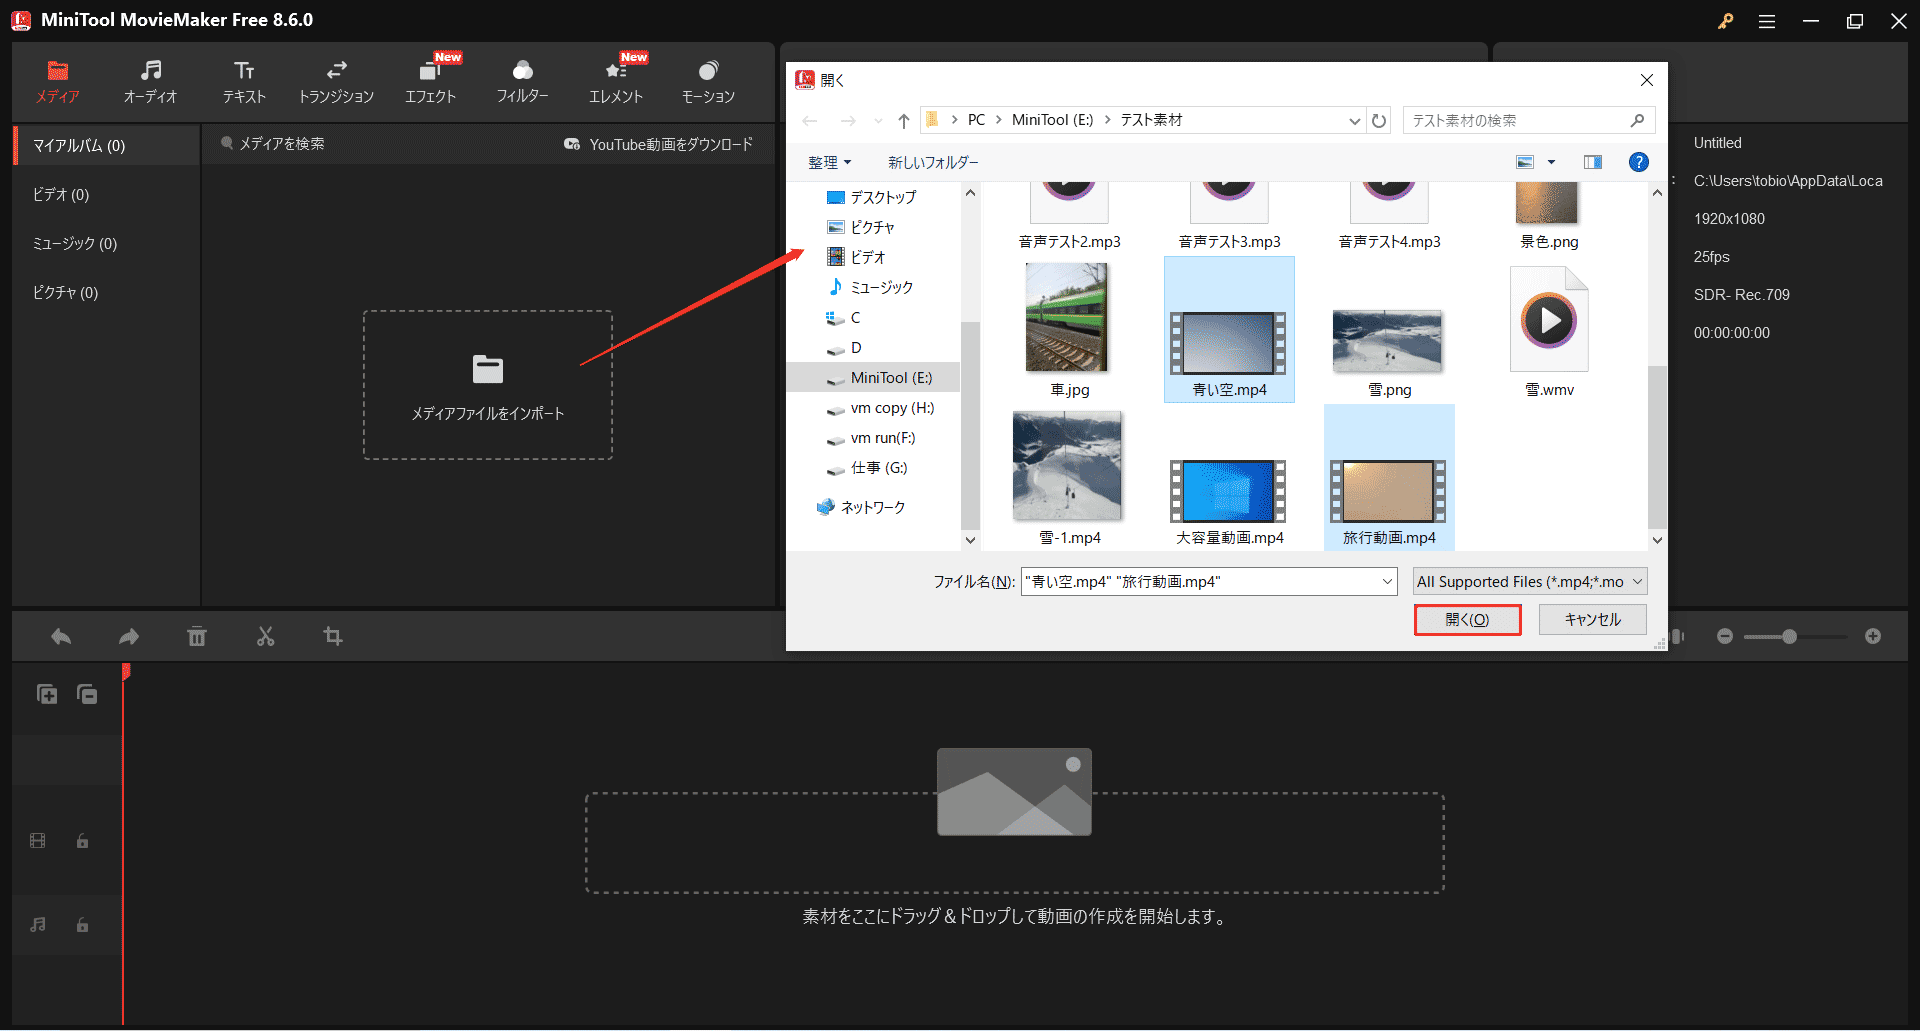Screen dimensions: 1920x1031
Task: Open the エフェクト panel
Action: point(430,80)
